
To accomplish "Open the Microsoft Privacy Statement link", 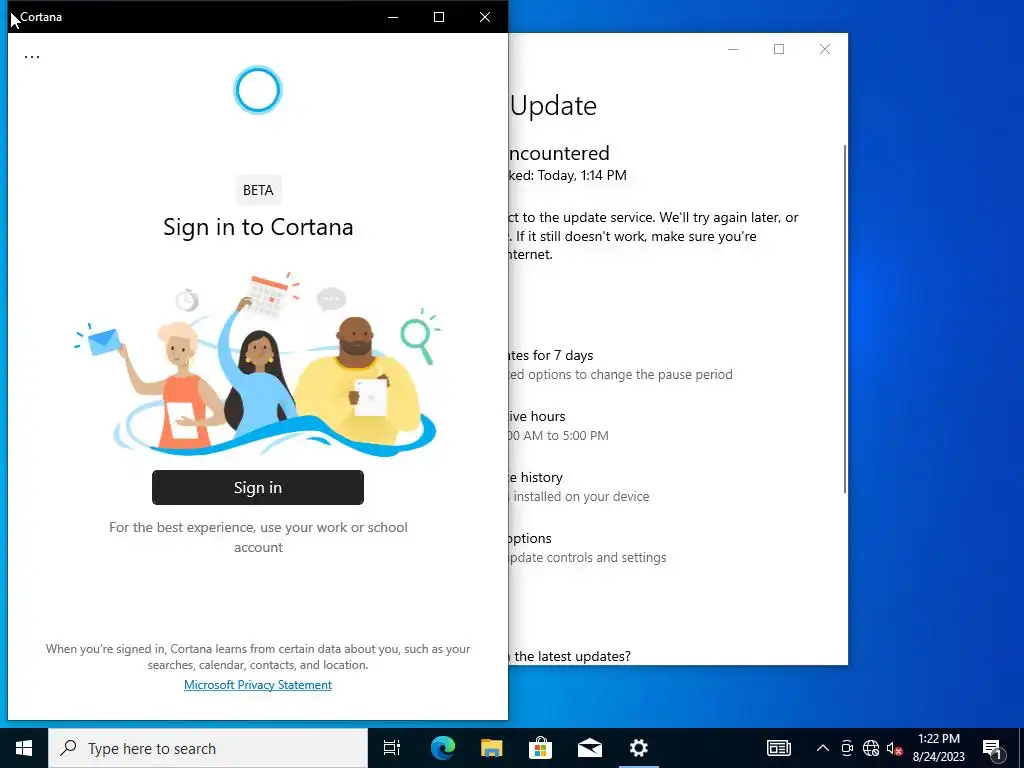I will (258, 684).
